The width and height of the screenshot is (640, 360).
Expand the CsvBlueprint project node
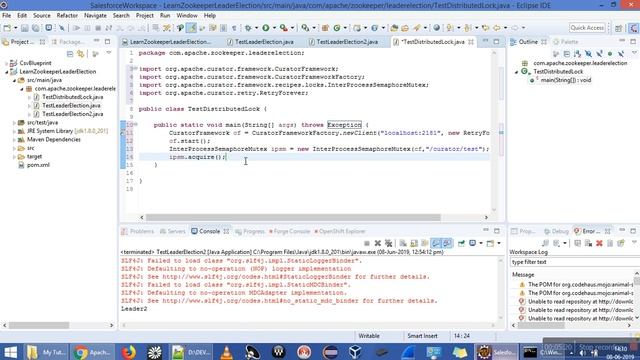(7, 63)
